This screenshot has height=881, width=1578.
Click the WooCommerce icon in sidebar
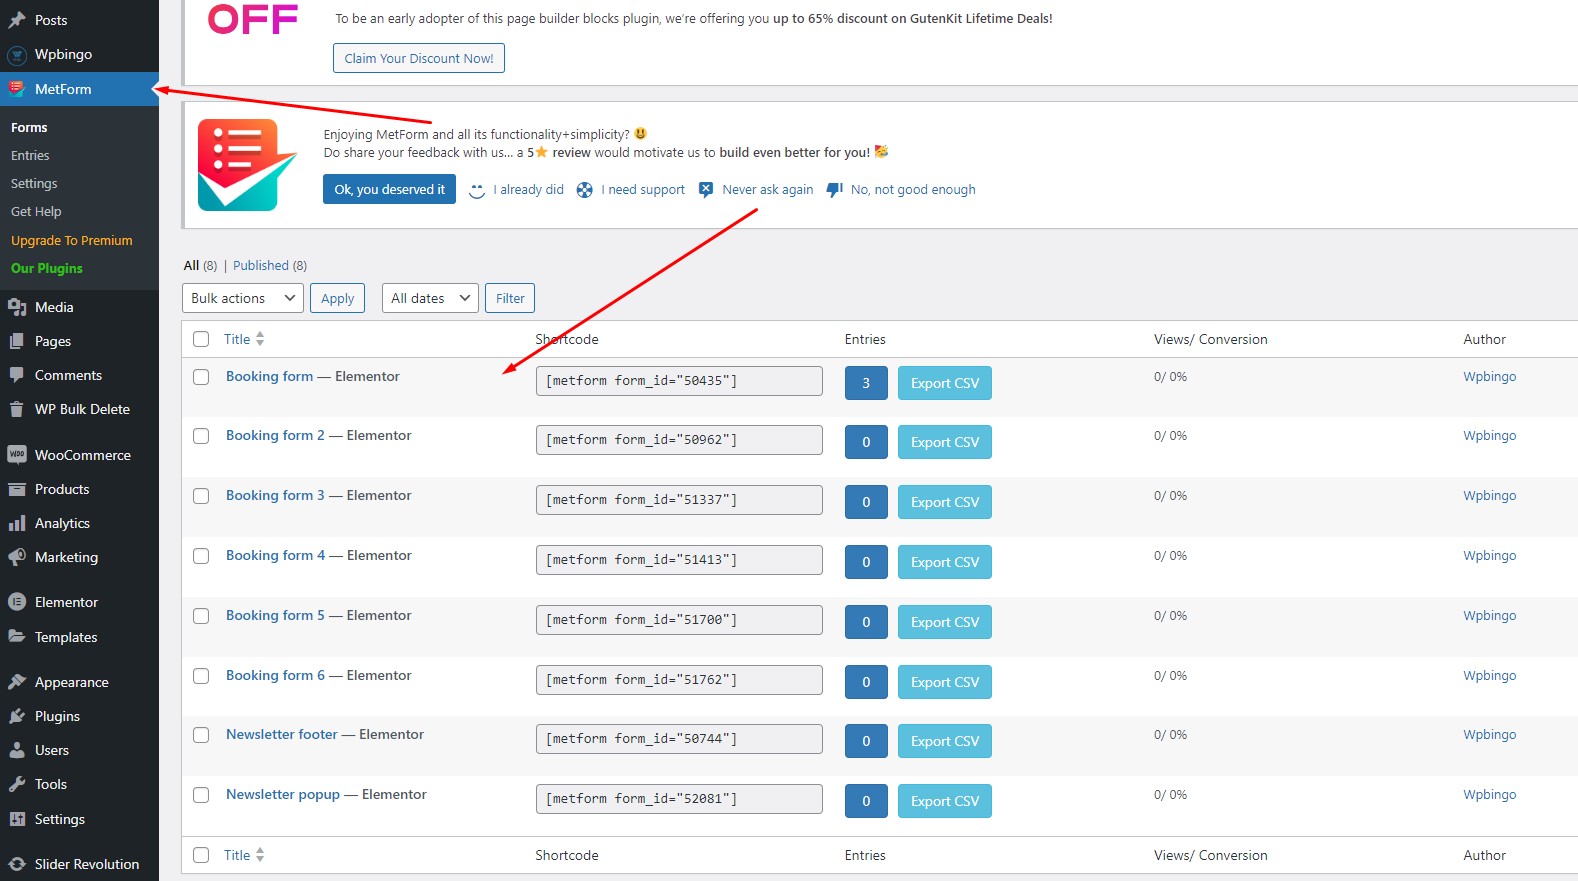(17, 455)
